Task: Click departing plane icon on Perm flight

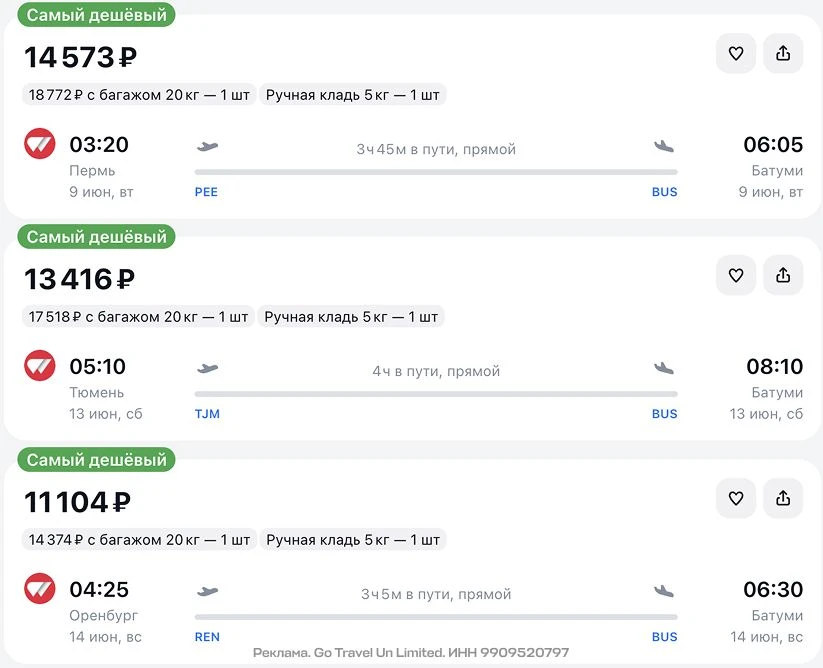Action: [x=208, y=147]
